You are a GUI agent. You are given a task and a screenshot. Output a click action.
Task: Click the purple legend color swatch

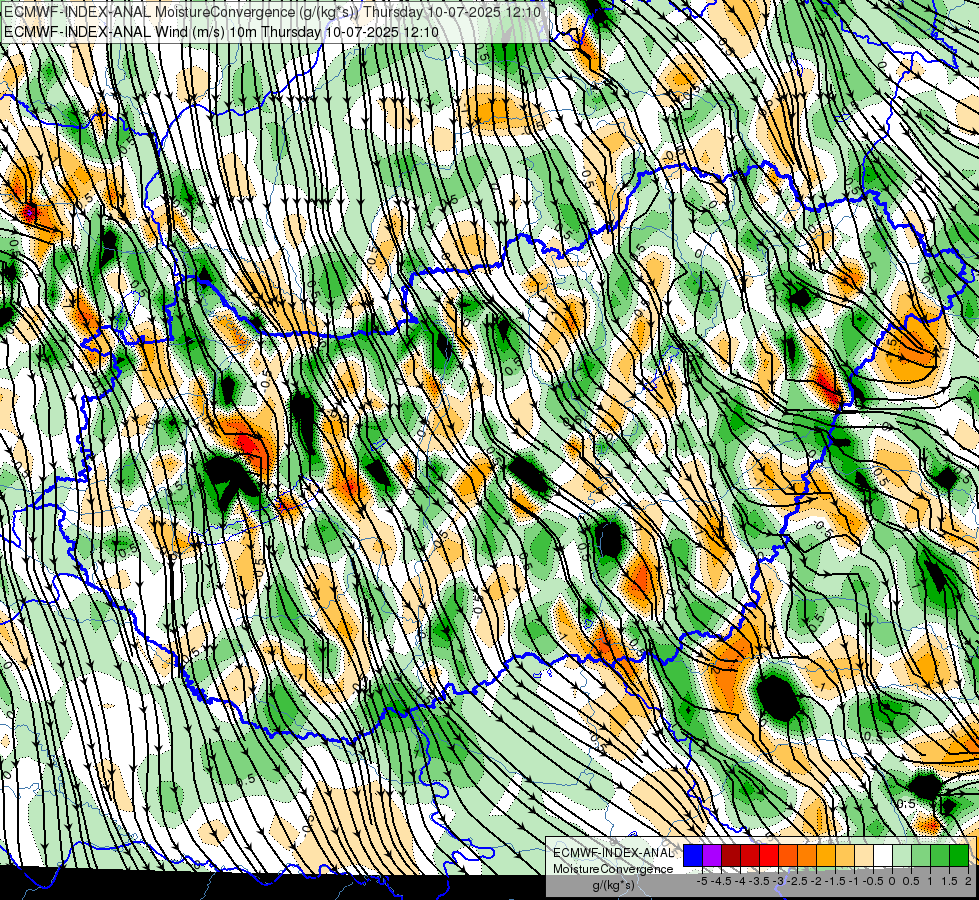pos(712,855)
